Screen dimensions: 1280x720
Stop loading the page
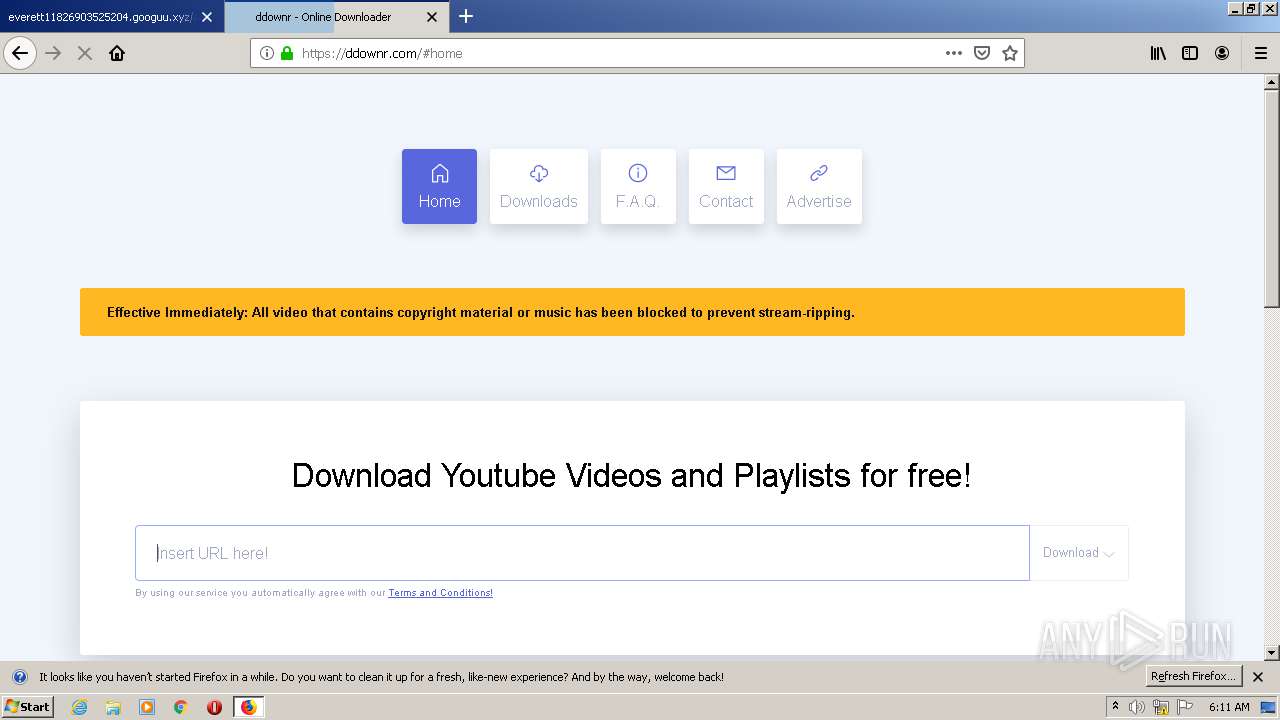pos(85,53)
